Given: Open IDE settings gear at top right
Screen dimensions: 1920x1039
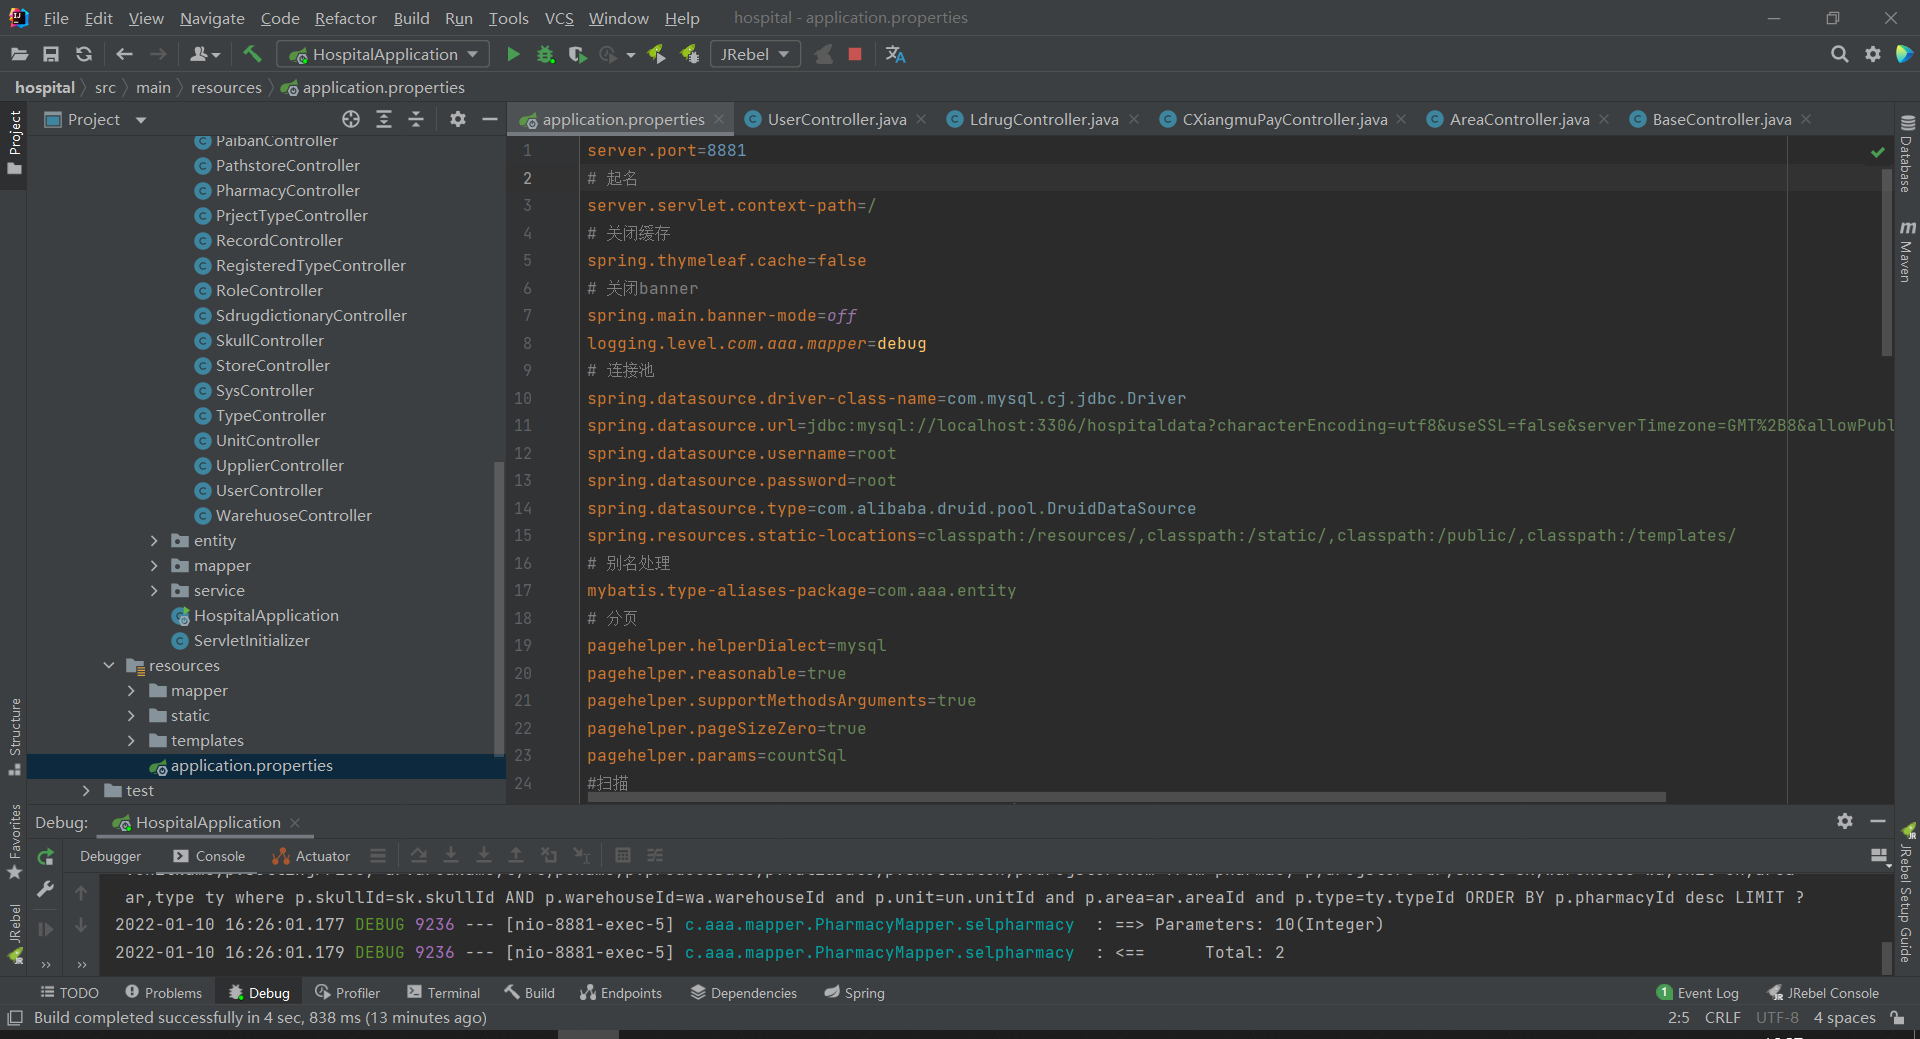Looking at the screenshot, I should tap(1872, 54).
